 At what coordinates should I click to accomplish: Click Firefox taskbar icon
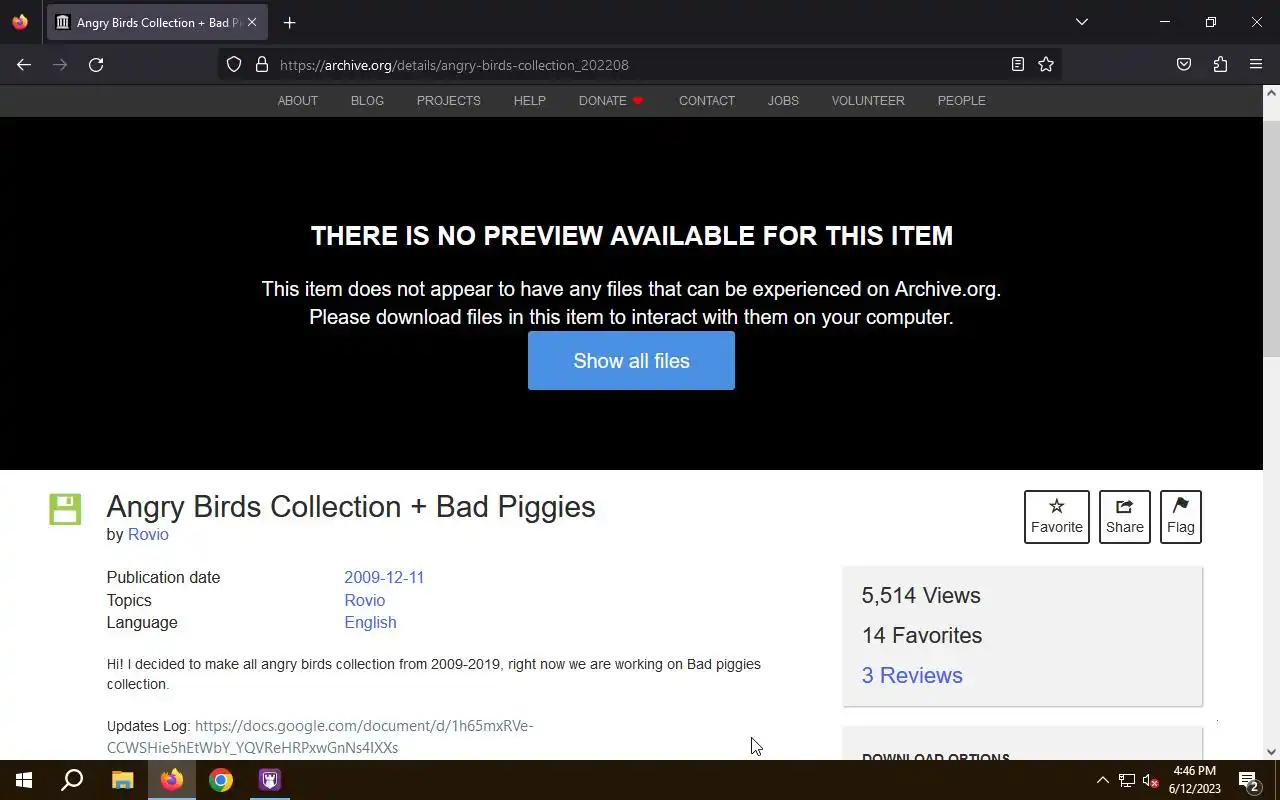coord(172,780)
